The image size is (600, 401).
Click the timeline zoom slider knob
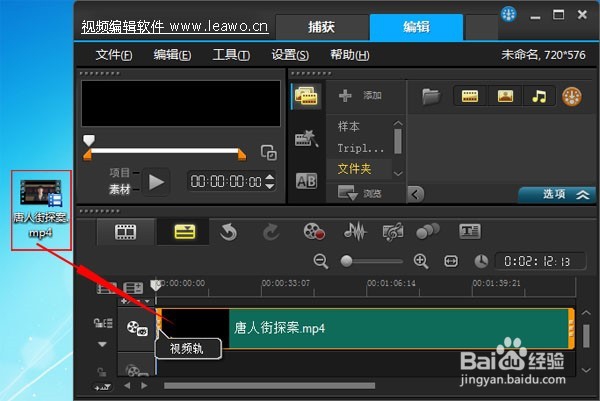346,261
